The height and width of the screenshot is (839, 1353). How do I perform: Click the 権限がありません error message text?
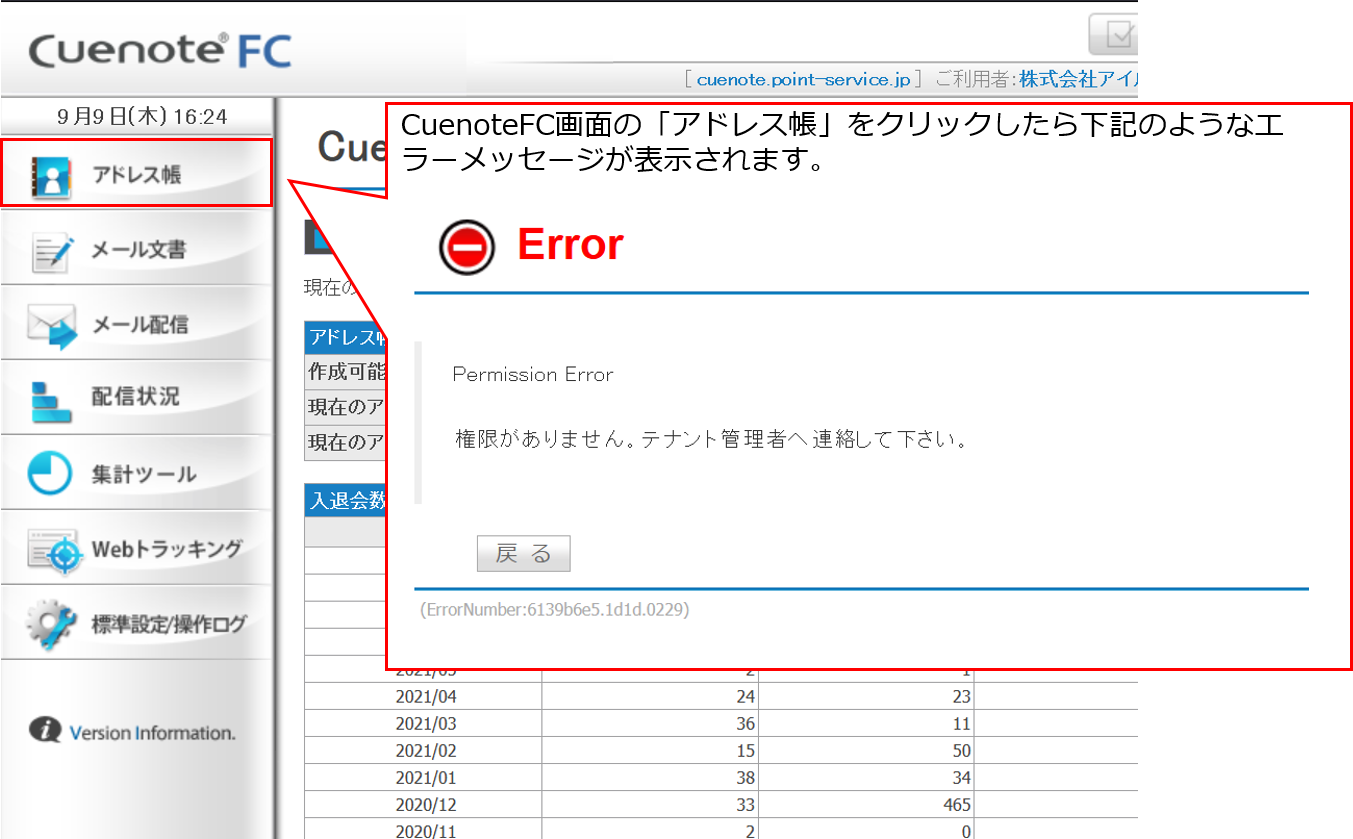670,437
